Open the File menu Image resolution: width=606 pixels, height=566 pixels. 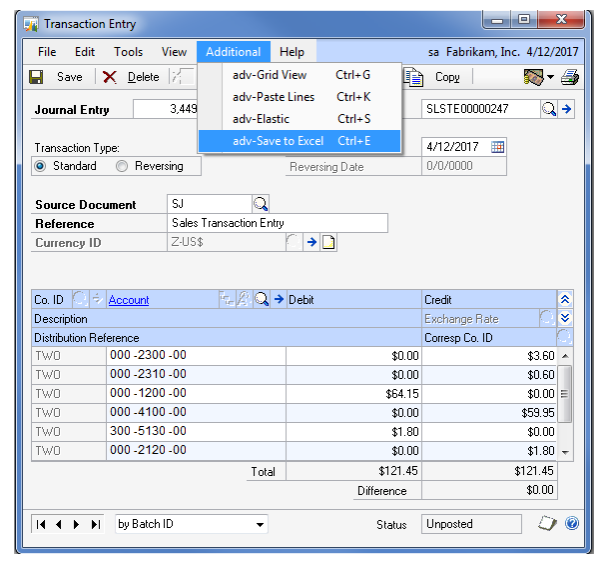(x=47, y=52)
